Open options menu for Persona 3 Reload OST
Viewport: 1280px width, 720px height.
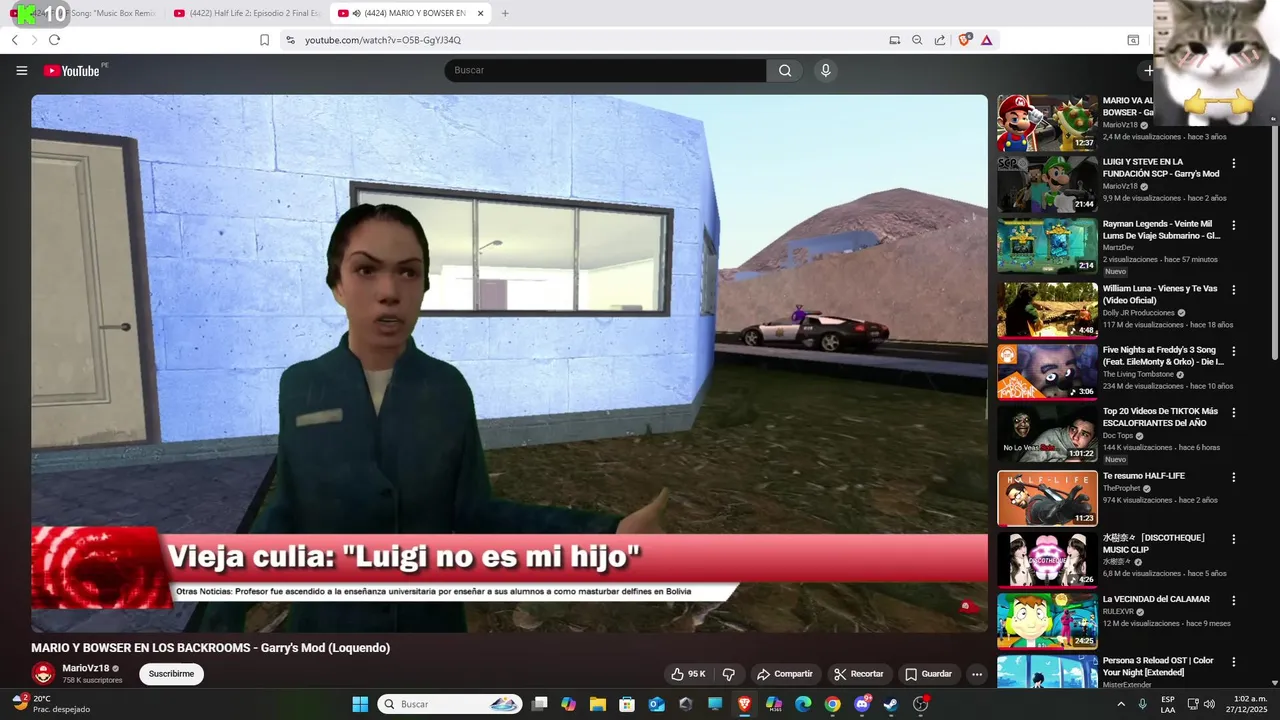click(x=1233, y=662)
